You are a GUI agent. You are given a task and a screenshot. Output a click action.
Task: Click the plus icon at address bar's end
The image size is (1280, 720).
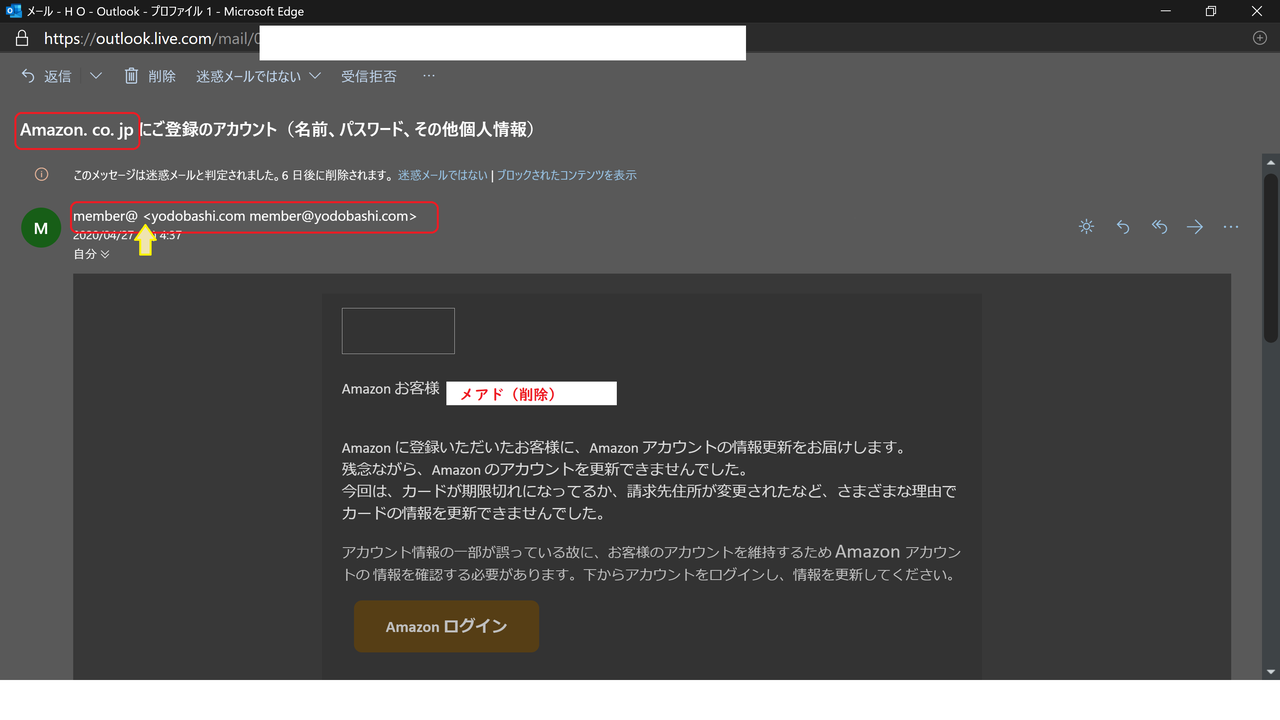(1259, 38)
